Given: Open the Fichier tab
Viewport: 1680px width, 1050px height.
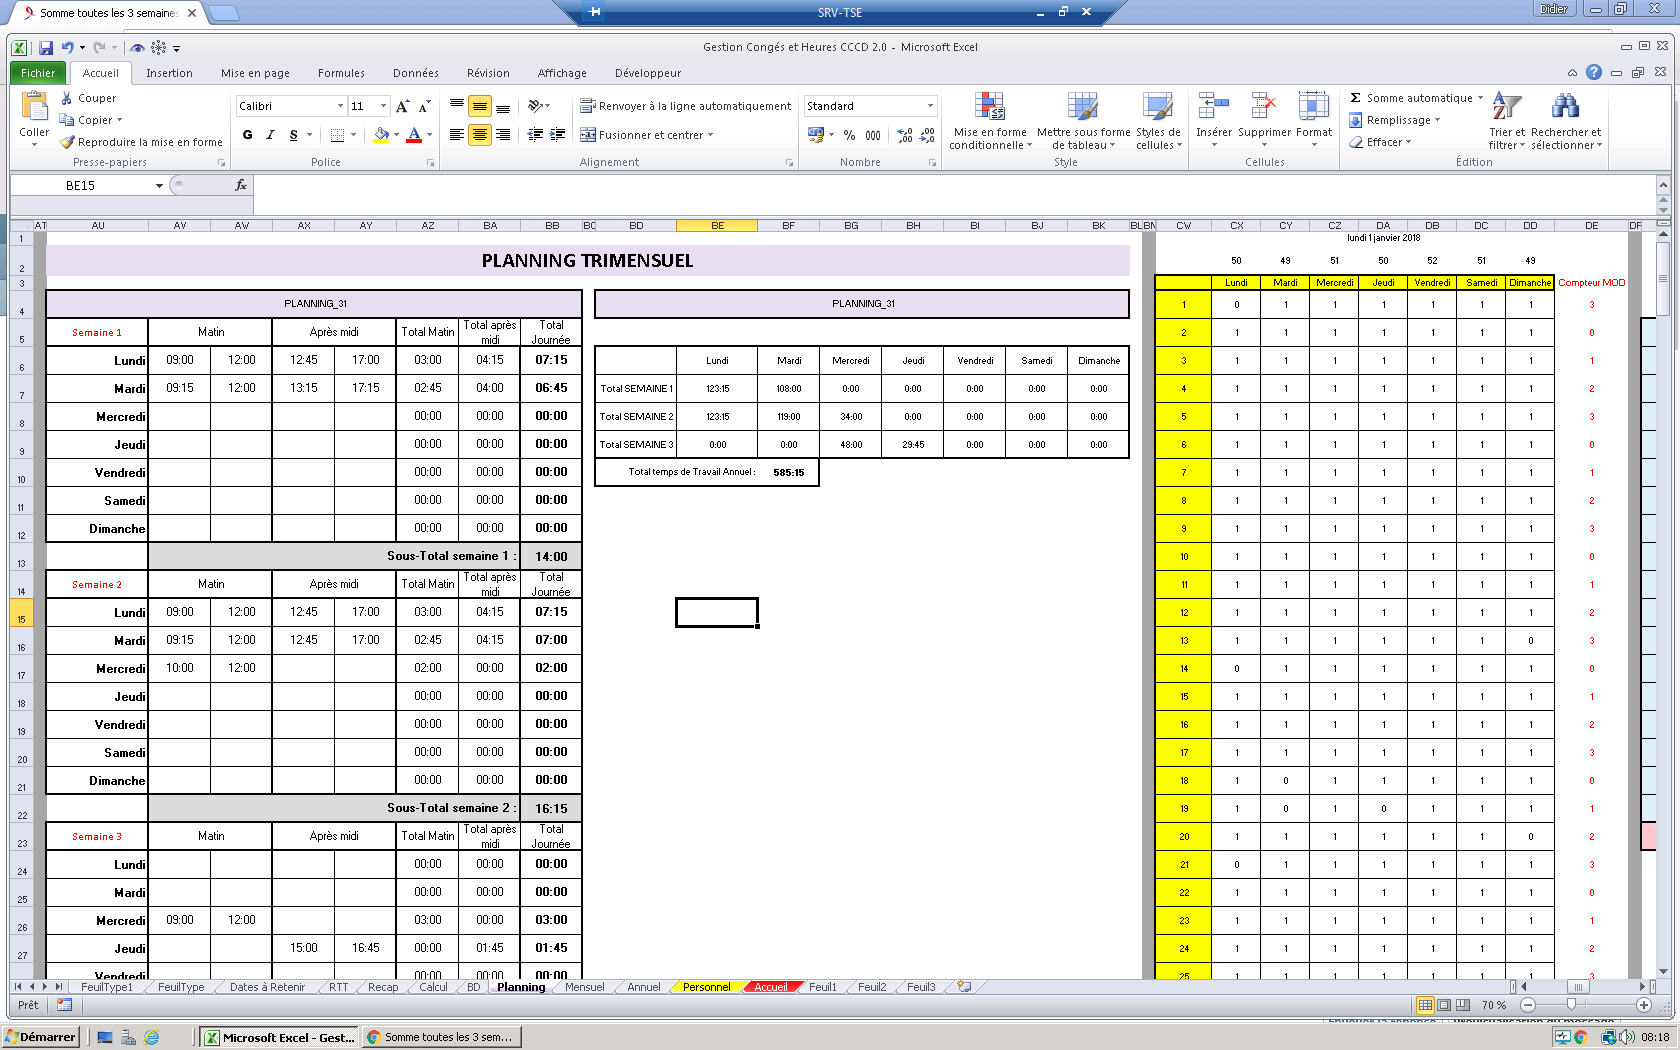Looking at the screenshot, I should (x=38, y=73).
